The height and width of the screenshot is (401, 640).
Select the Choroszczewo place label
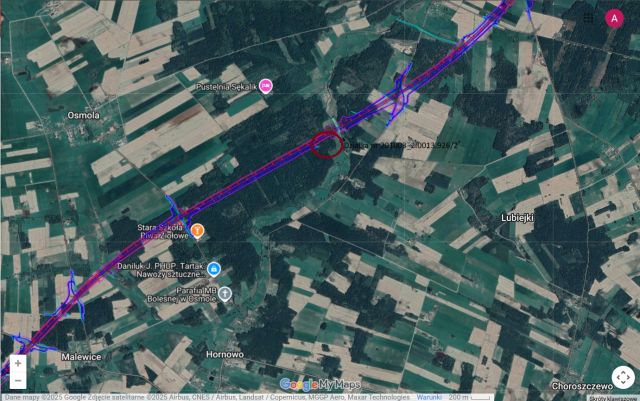click(x=582, y=386)
